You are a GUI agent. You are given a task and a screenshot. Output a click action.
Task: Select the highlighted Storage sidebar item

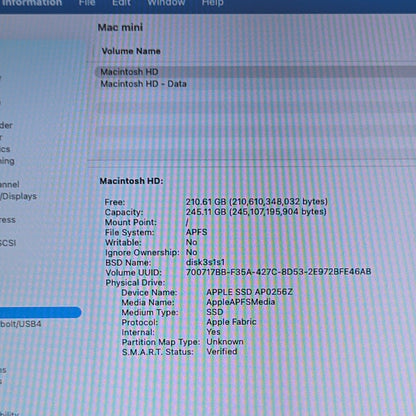coord(40,312)
